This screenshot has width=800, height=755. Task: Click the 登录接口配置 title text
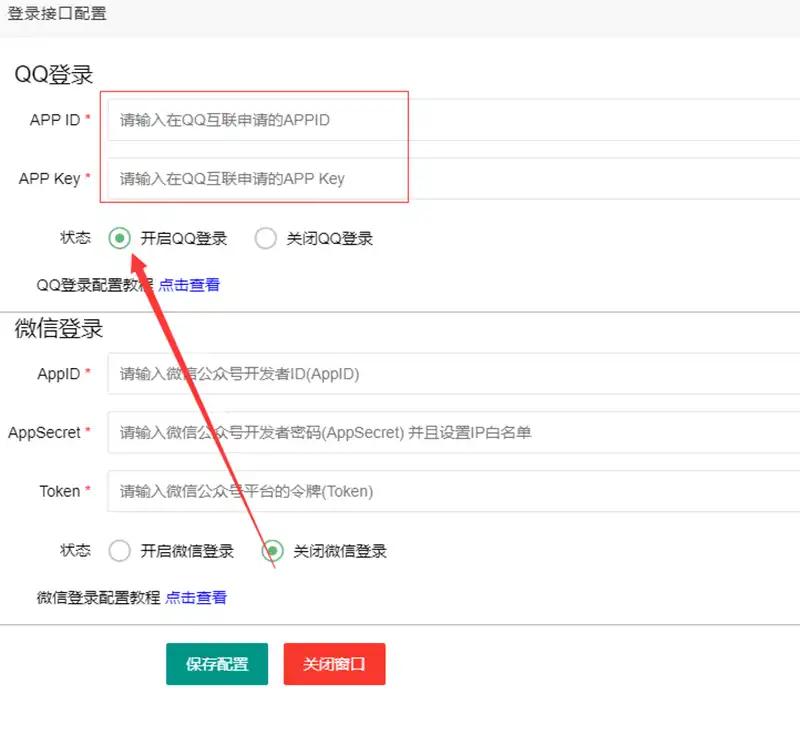[x=57, y=14]
